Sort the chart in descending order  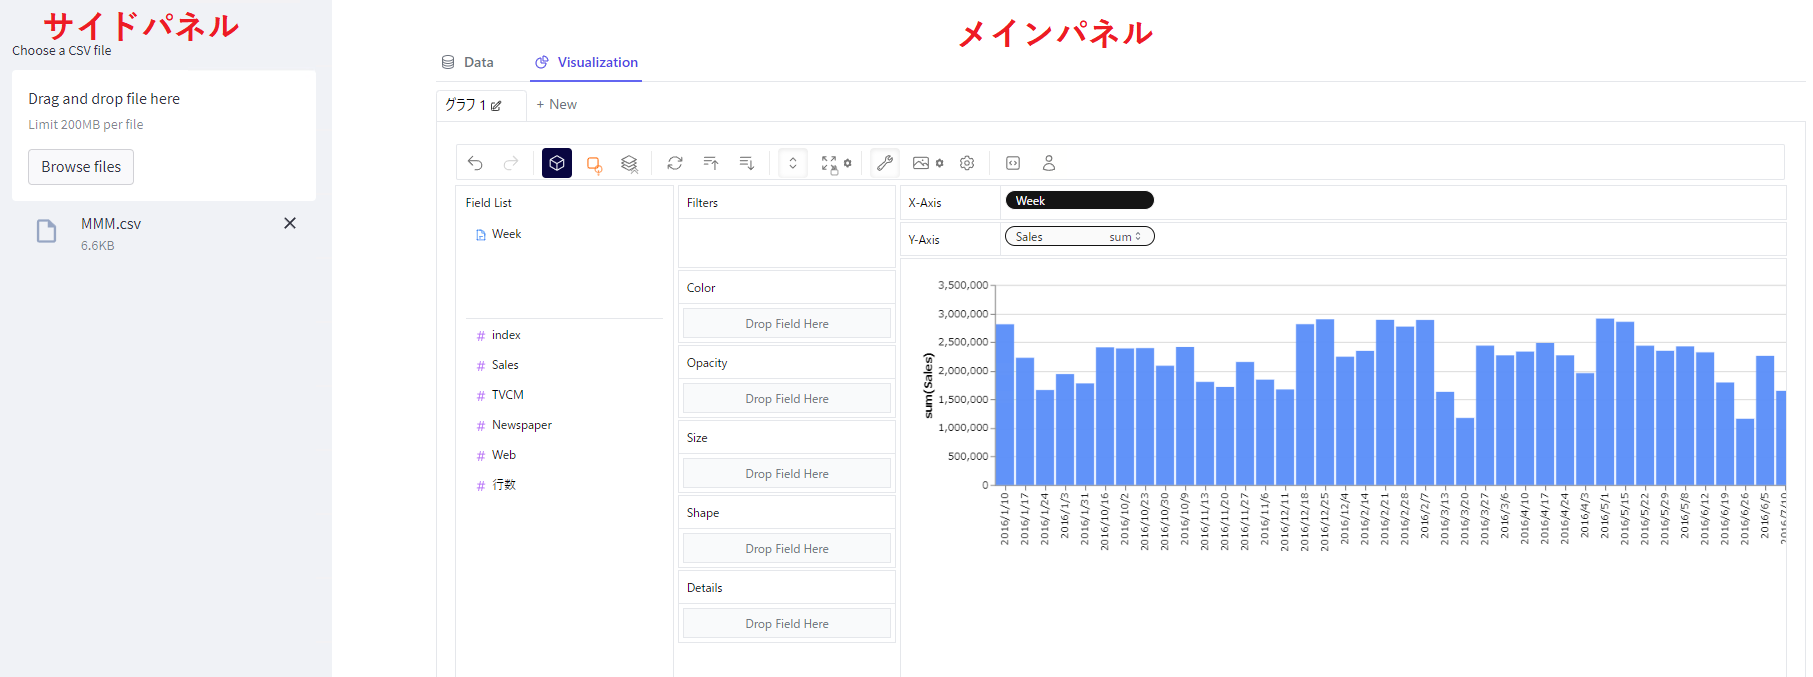point(747,163)
